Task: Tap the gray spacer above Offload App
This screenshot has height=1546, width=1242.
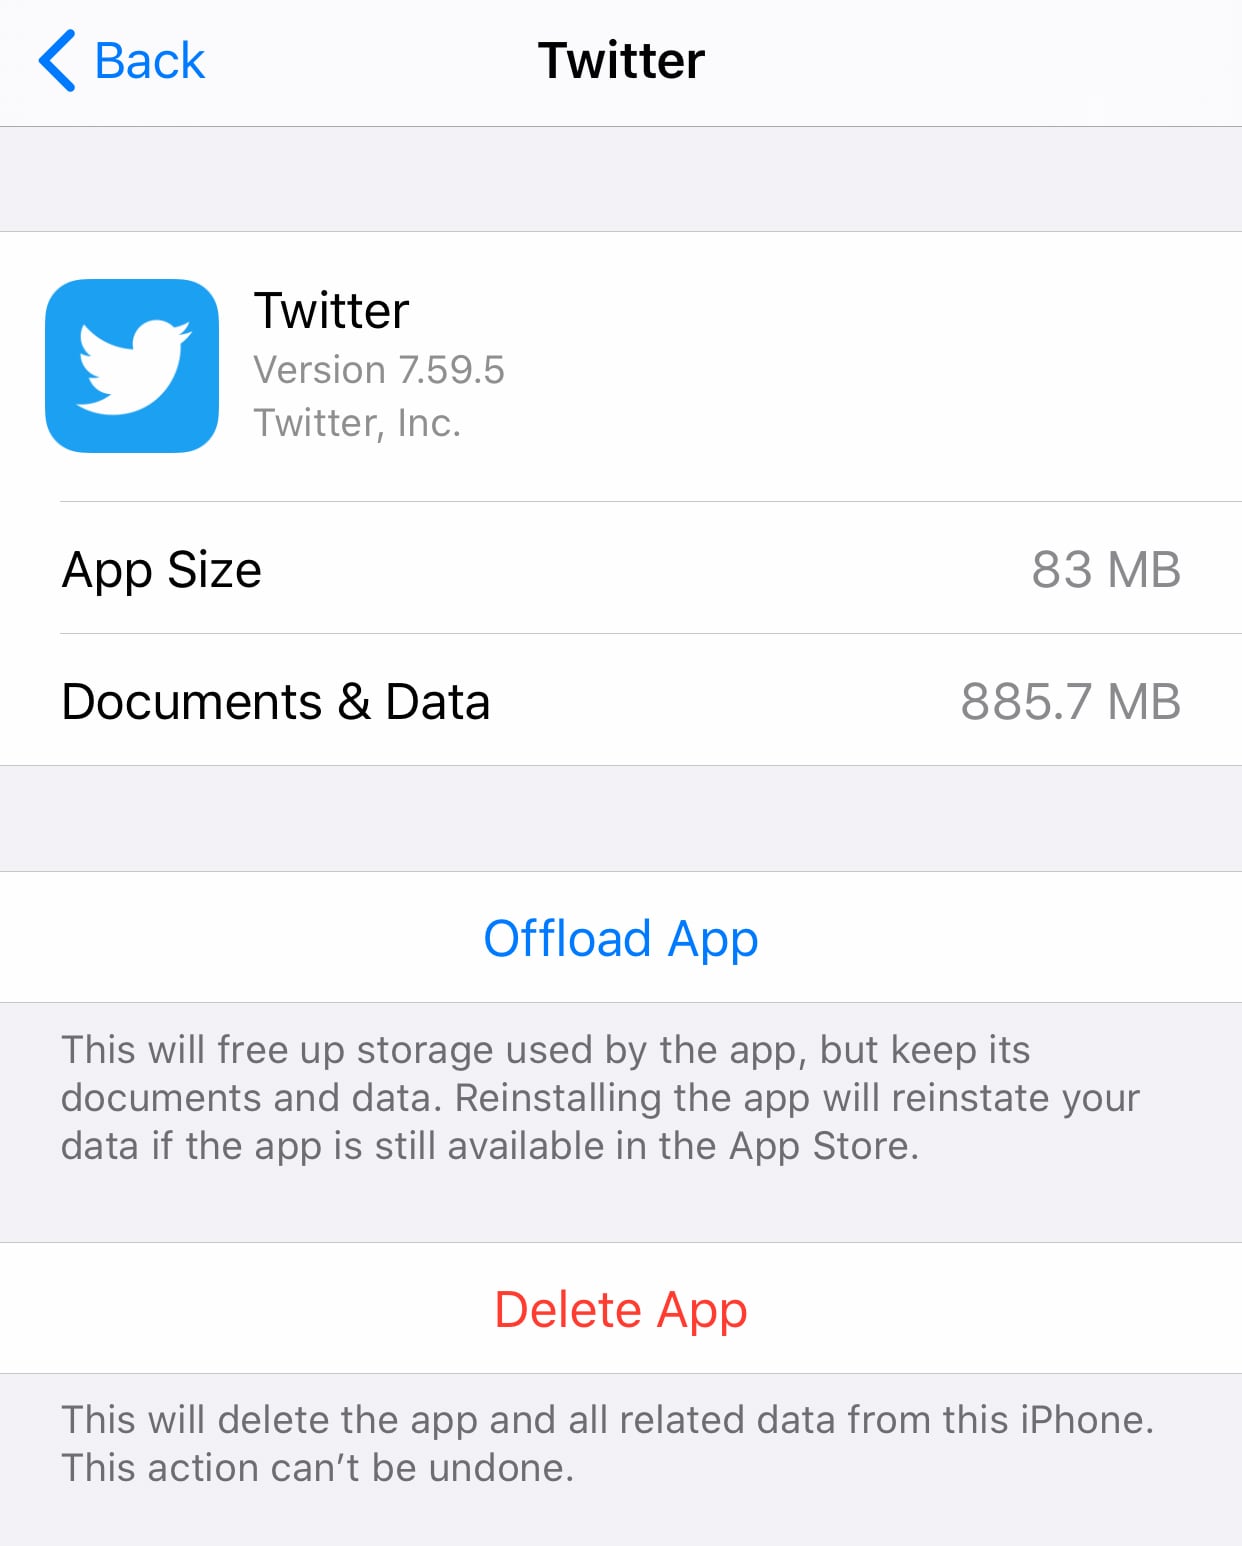Action: pyautogui.click(x=621, y=819)
